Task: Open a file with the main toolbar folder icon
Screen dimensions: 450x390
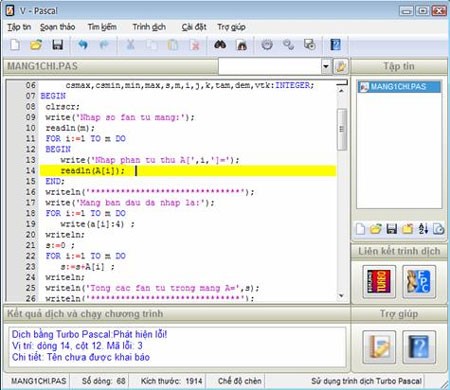Action: [x=36, y=45]
